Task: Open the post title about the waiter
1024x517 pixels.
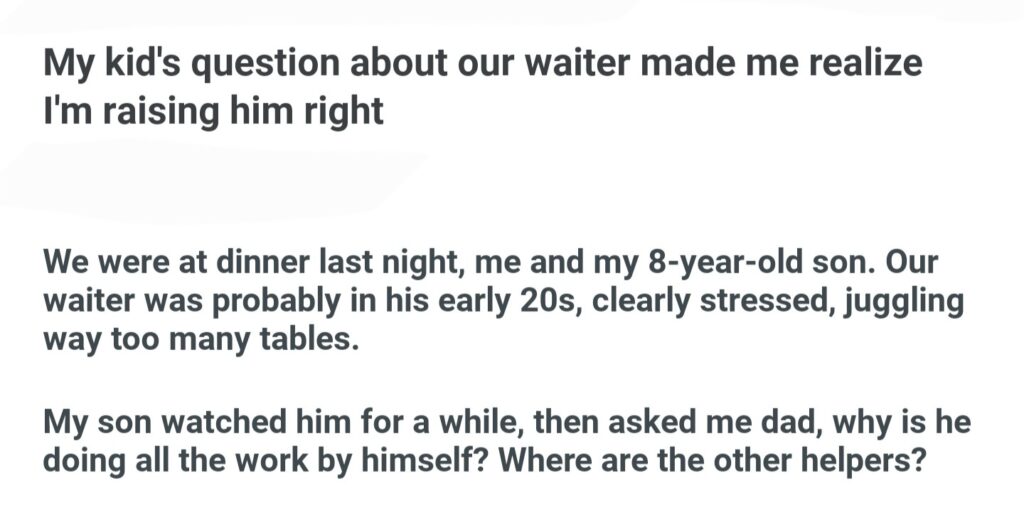Action: 480,65
